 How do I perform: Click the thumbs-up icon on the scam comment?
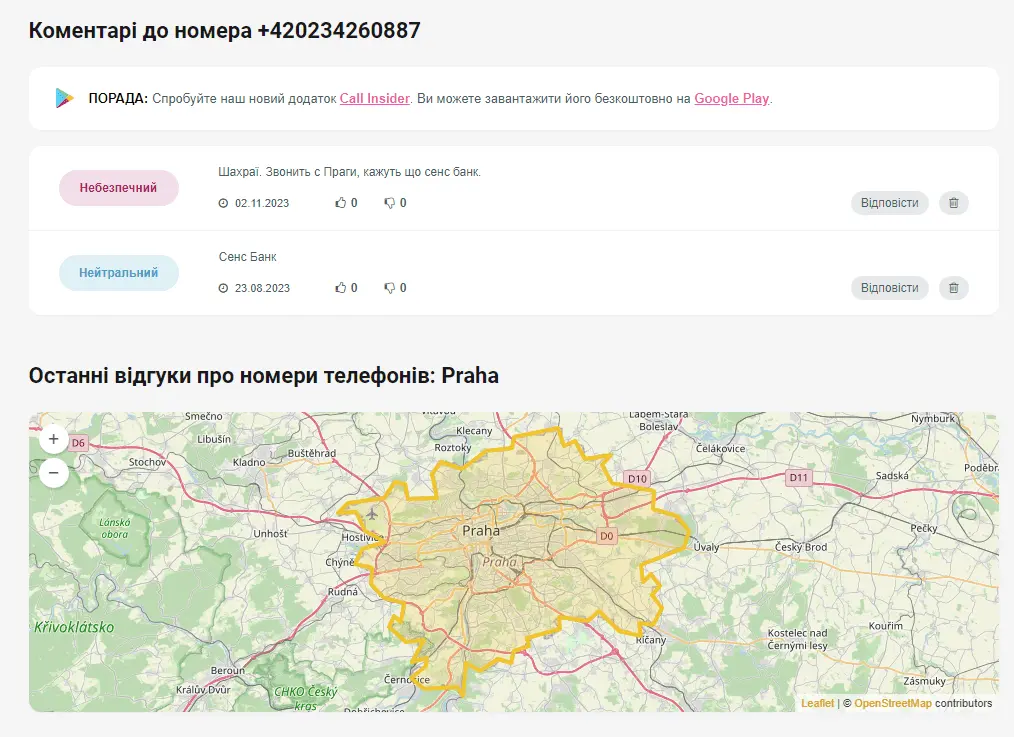tap(342, 202)
